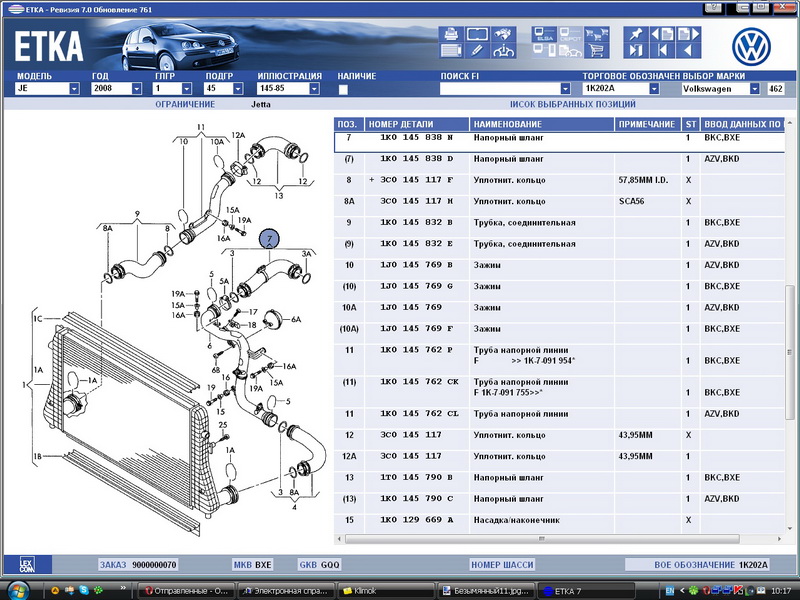This screenshot has width=800, height=600.
Task: Click the printer icon in the toolbar
Action: [x=451, y=35]
